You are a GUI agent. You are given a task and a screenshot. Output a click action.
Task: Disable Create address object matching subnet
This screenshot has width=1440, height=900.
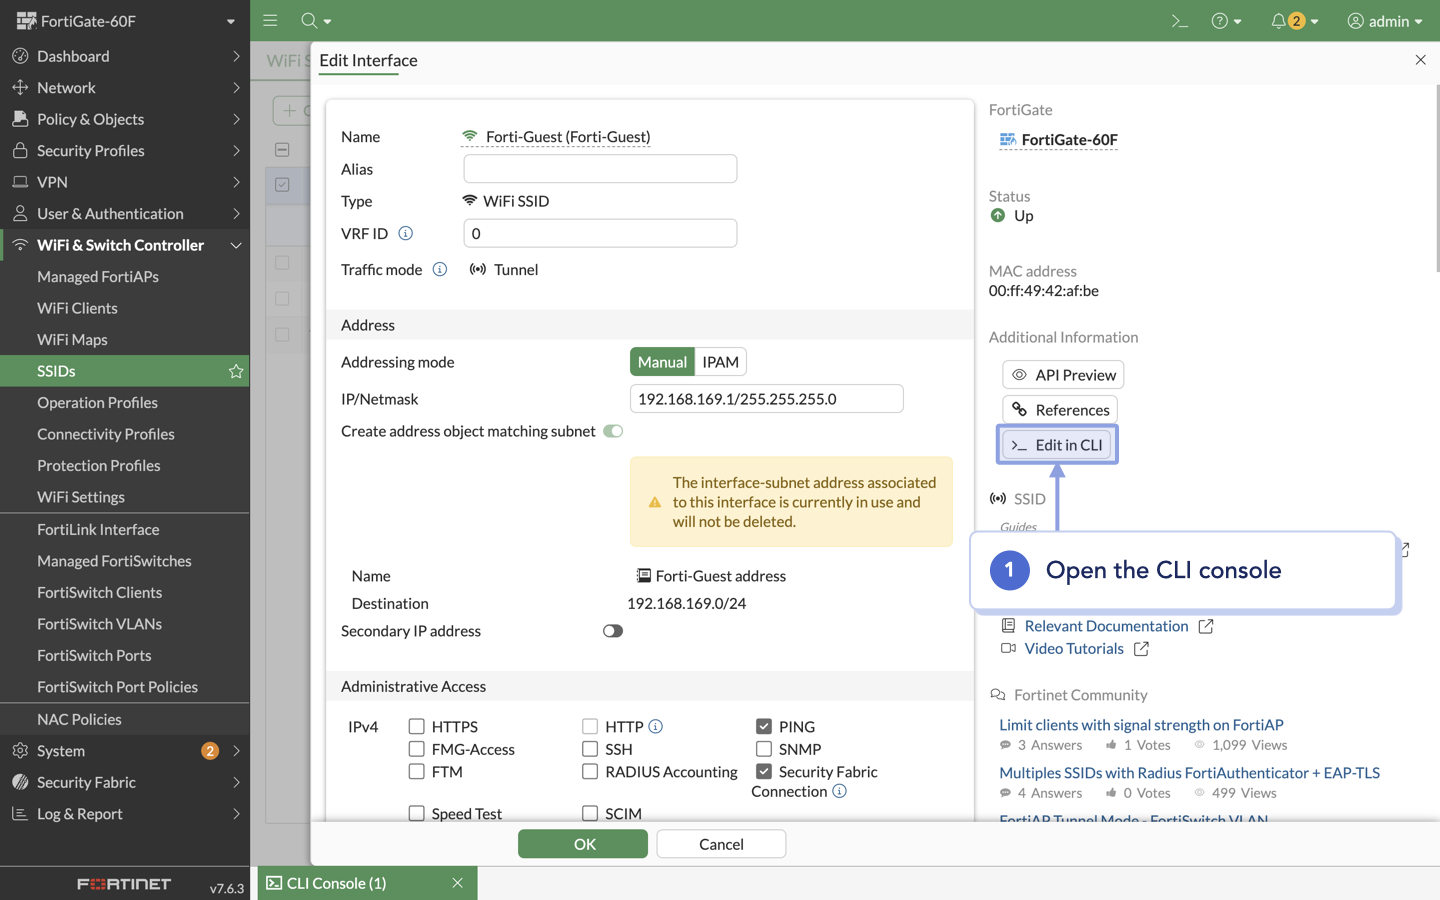click(x=612, y=431)
